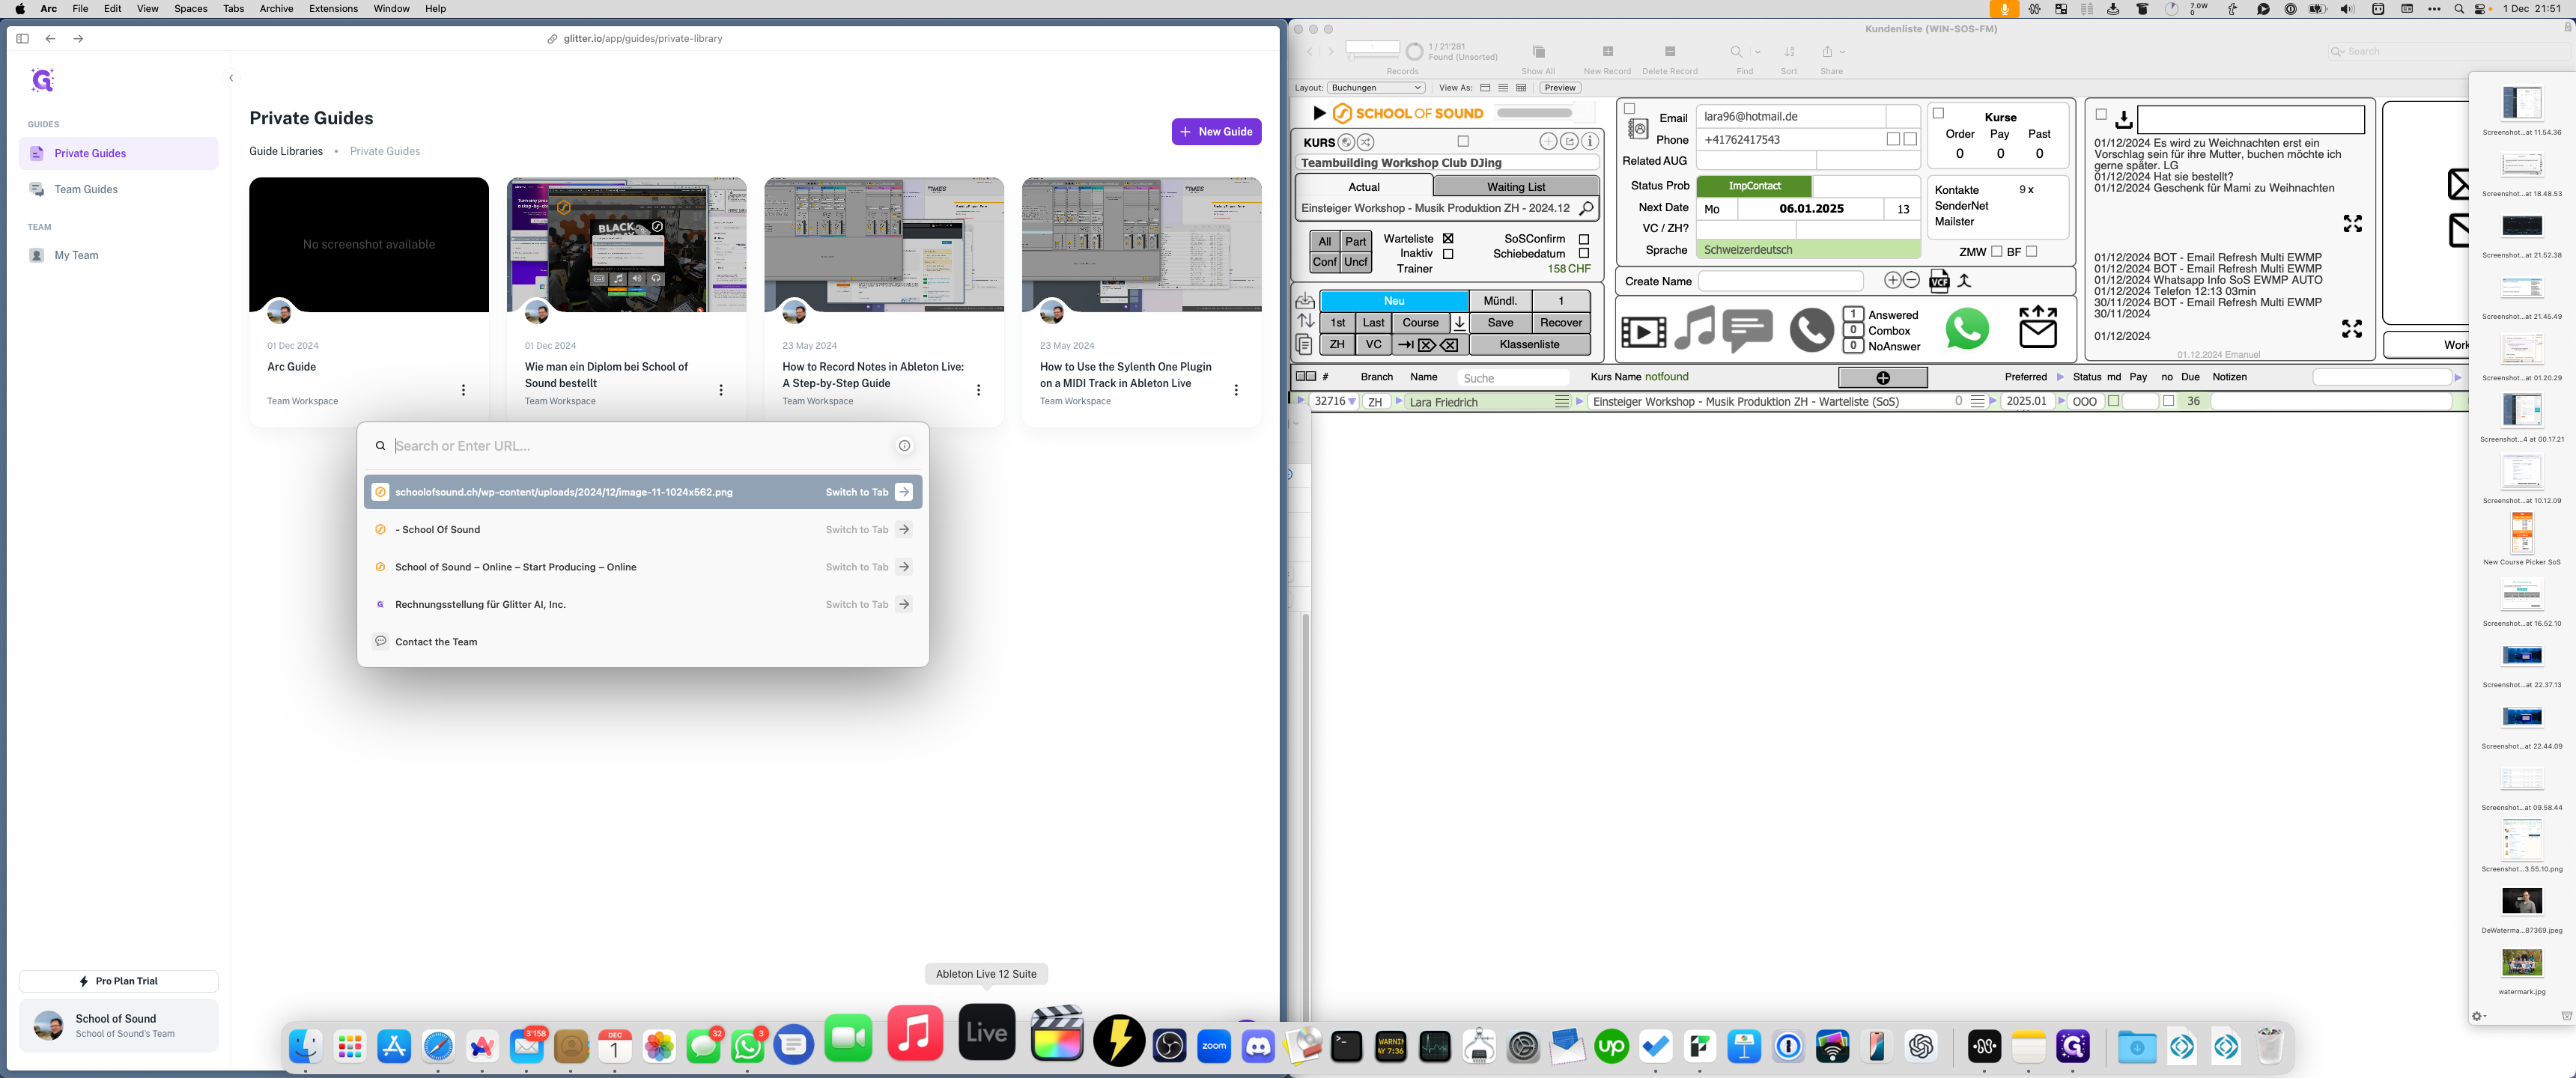
Task: Toggle the checkbox left of notes download icon
Action: coord(2101,115)
